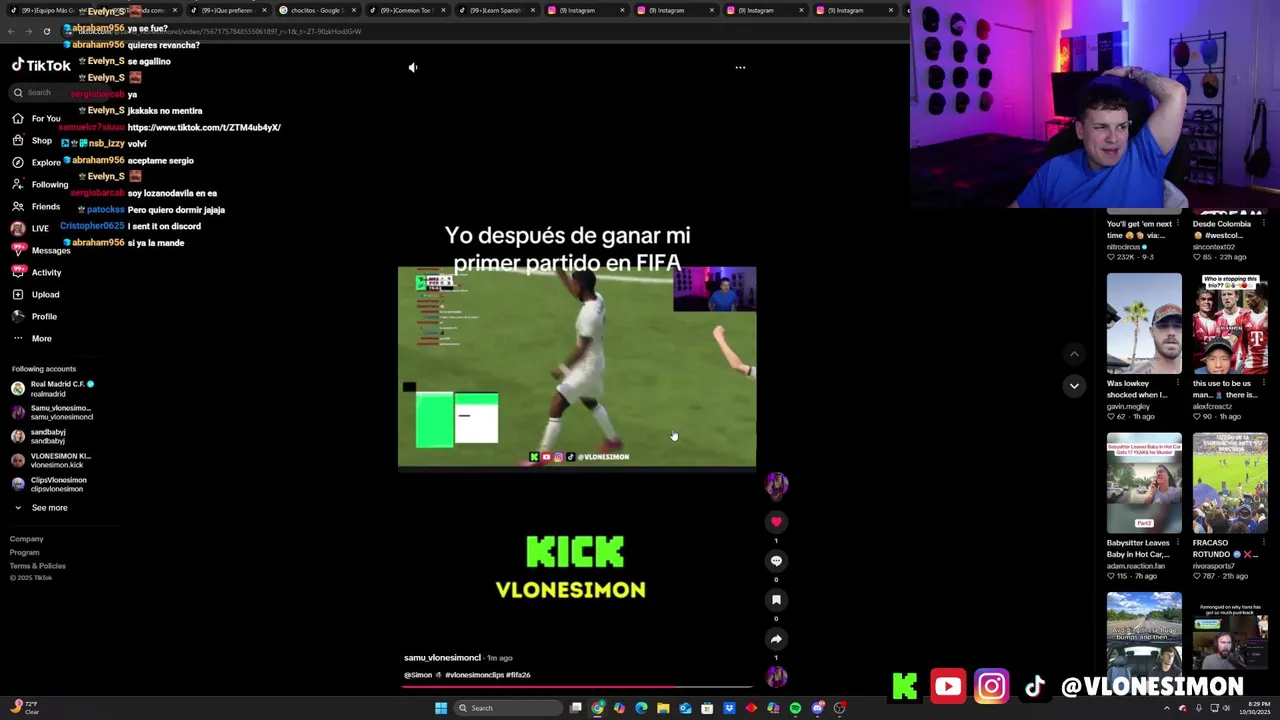This screenshot has width=1280, height=720.
Task: Open Microsoft Edge from the taskbar
Action: point(641,708)
